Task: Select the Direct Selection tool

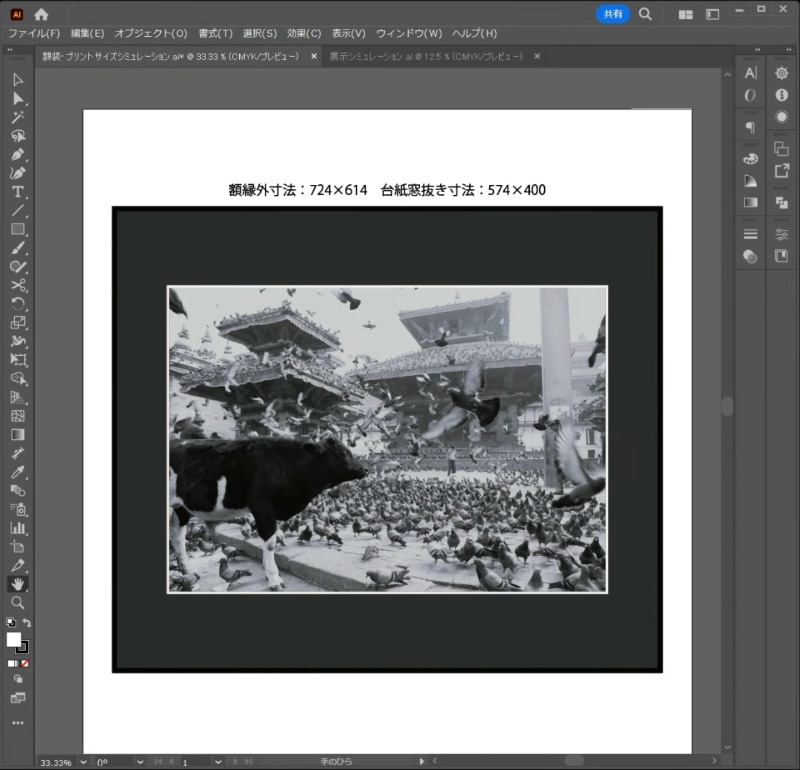Action: tap(18, 98)
